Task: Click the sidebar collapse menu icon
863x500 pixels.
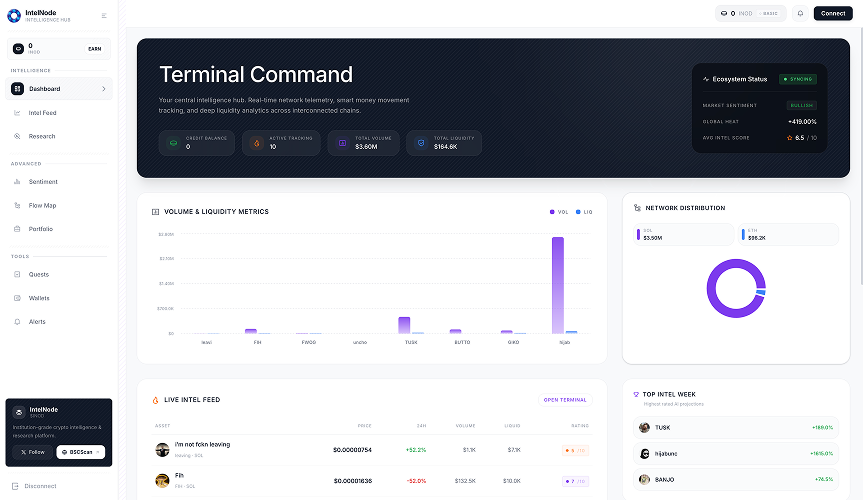Action: [x=104, y=16]
